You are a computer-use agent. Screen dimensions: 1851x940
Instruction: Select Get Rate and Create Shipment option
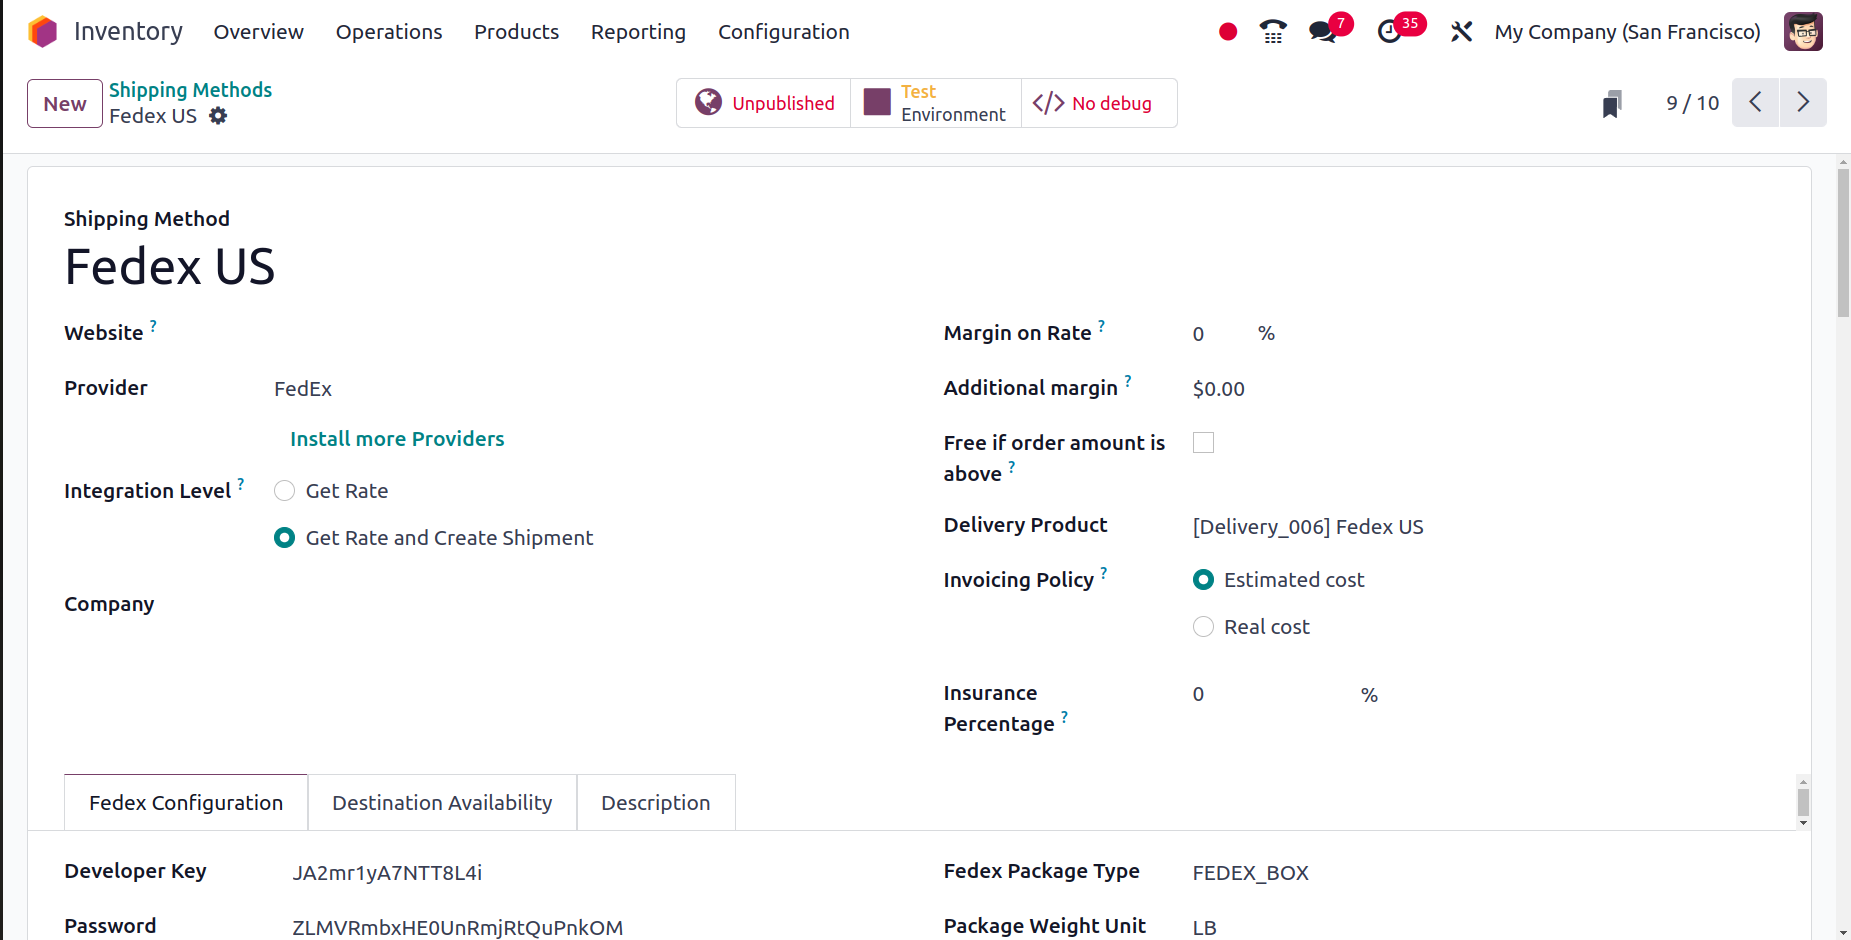point(285,538)
